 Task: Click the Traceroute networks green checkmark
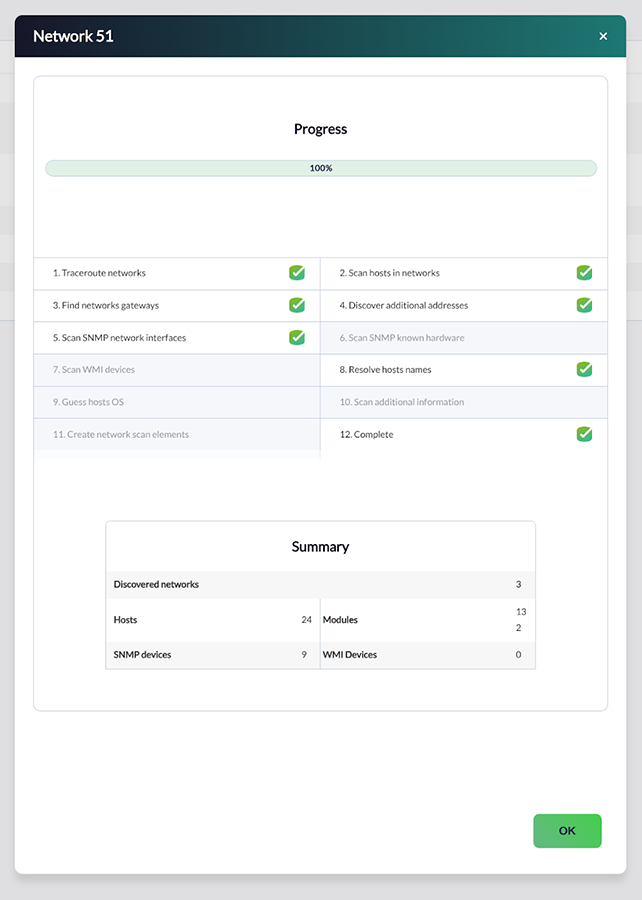click(x=297, y=273)
